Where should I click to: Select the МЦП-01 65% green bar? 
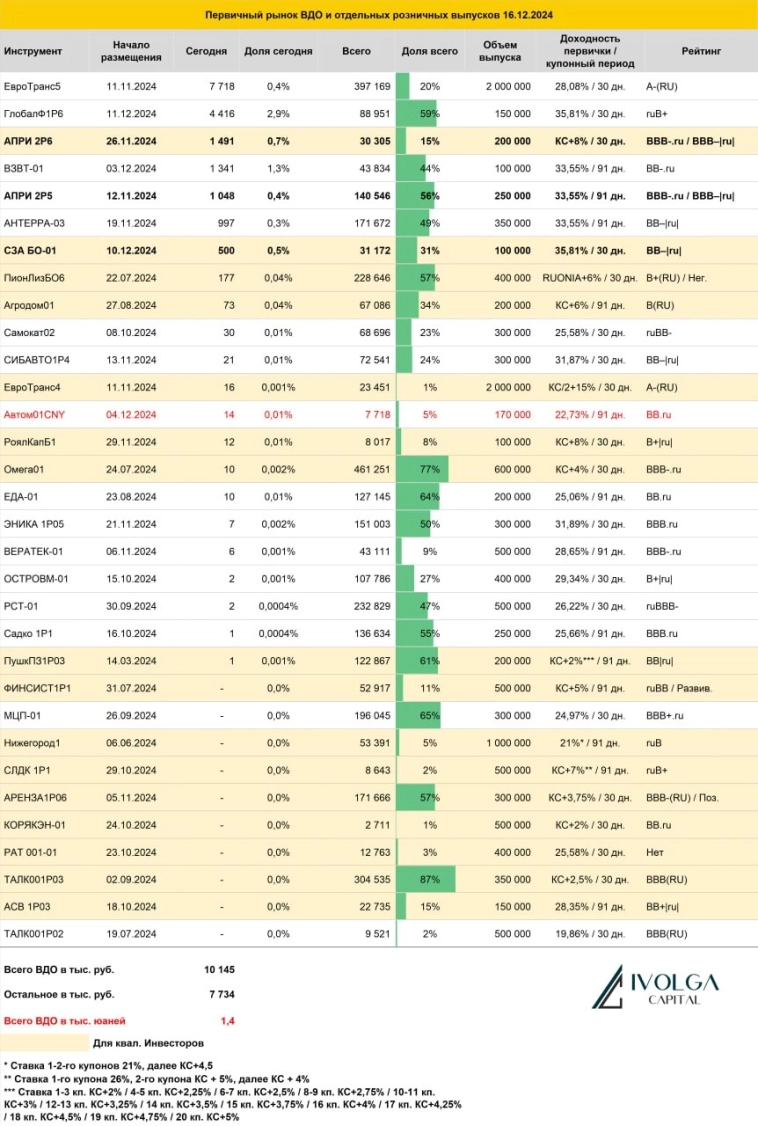click(419, 712)
